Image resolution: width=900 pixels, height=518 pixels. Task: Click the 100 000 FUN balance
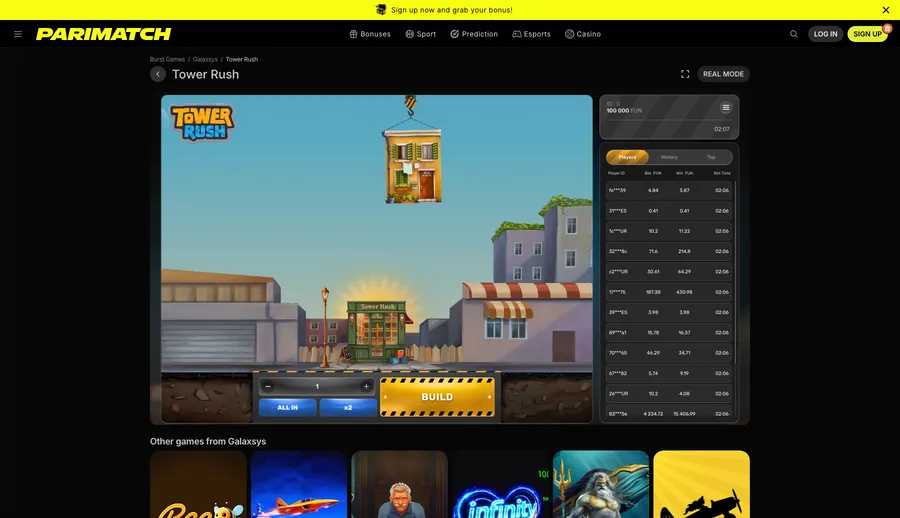(624, 110)
